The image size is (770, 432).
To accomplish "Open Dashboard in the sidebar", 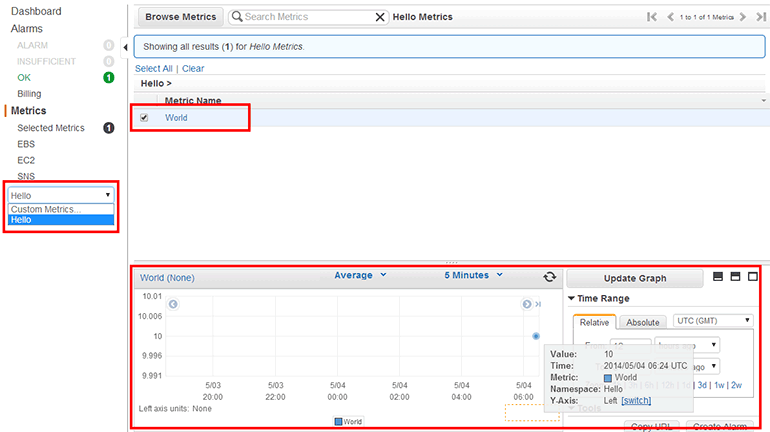I will pos(36,11).
